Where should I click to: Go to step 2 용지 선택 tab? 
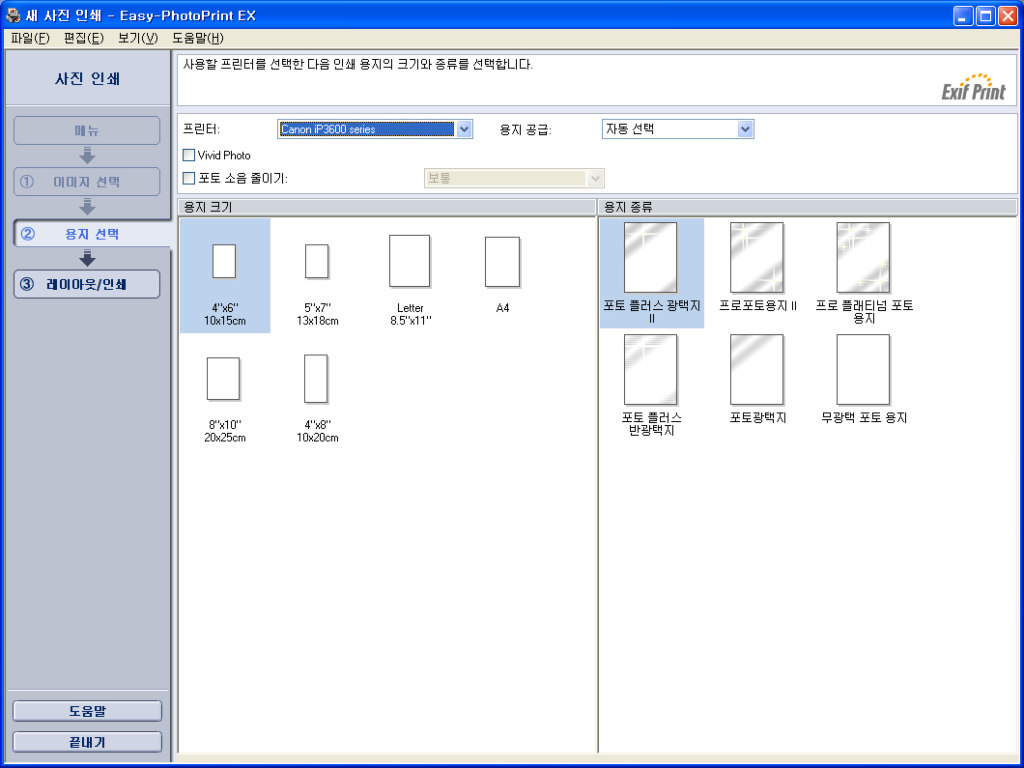pos(91,234)
